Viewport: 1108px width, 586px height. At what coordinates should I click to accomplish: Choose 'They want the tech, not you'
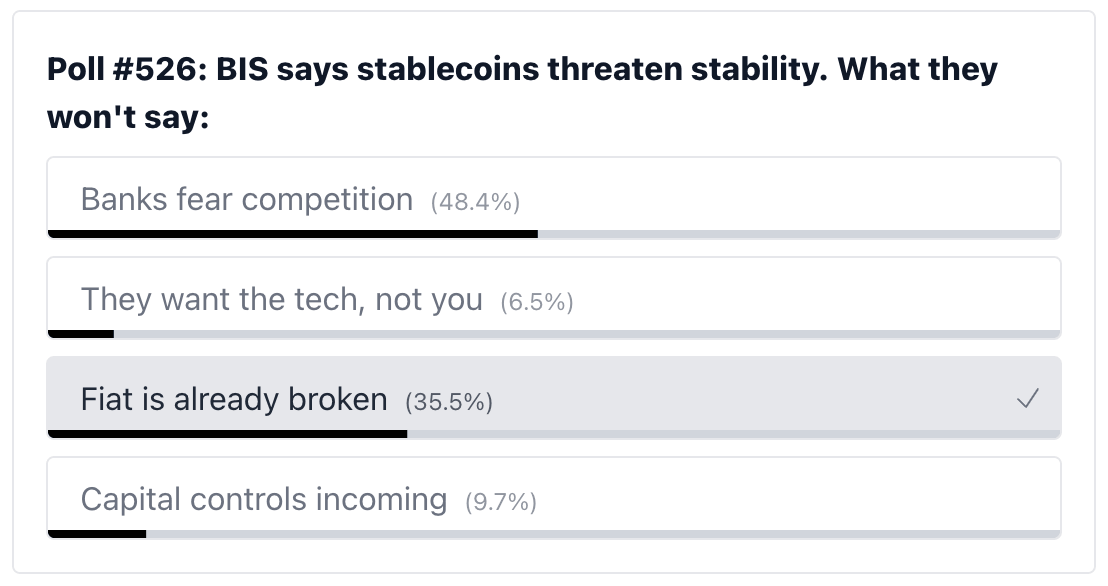[281, 300]
